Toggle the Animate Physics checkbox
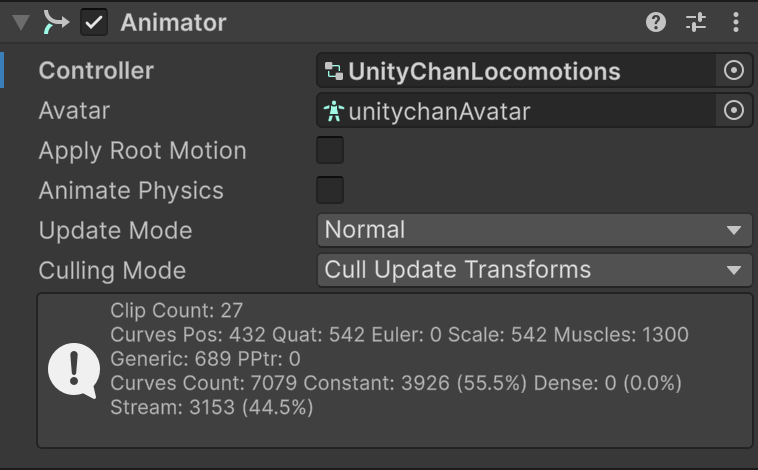Image resolution: width=758 pixels, height=470 pixels. [x=330, y=190]
